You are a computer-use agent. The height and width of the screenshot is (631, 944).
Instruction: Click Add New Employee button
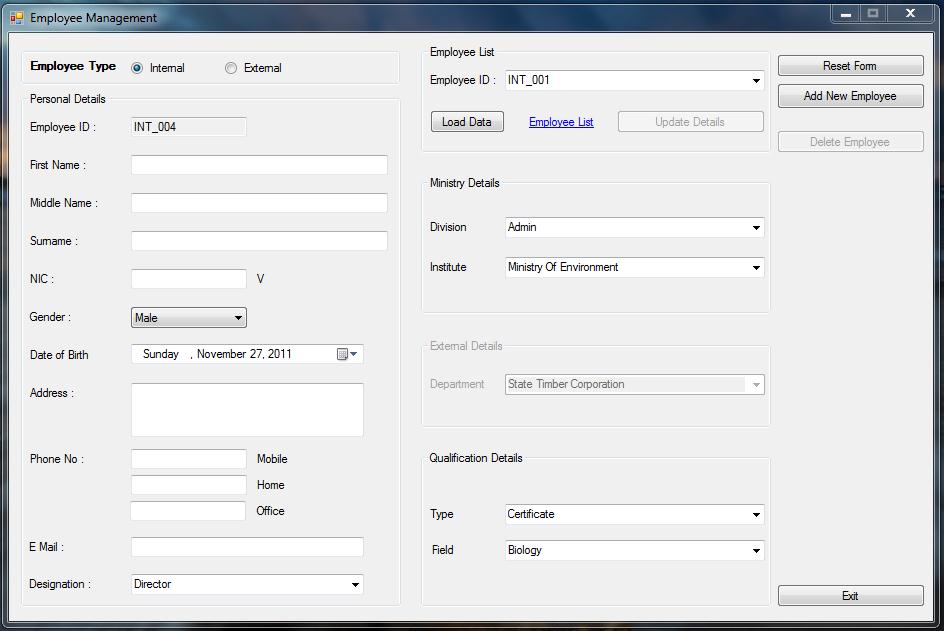pyautogui.click(x=850, y=96)
